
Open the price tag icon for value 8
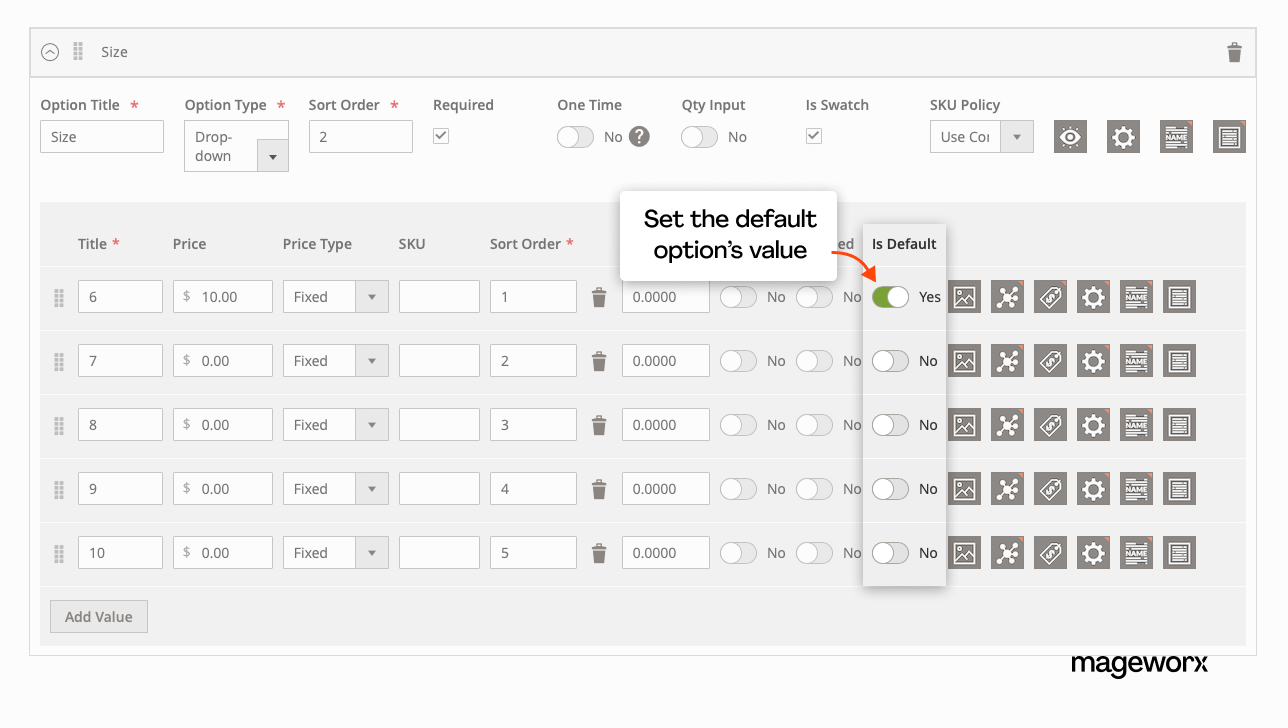click(x=1050, y=424)
